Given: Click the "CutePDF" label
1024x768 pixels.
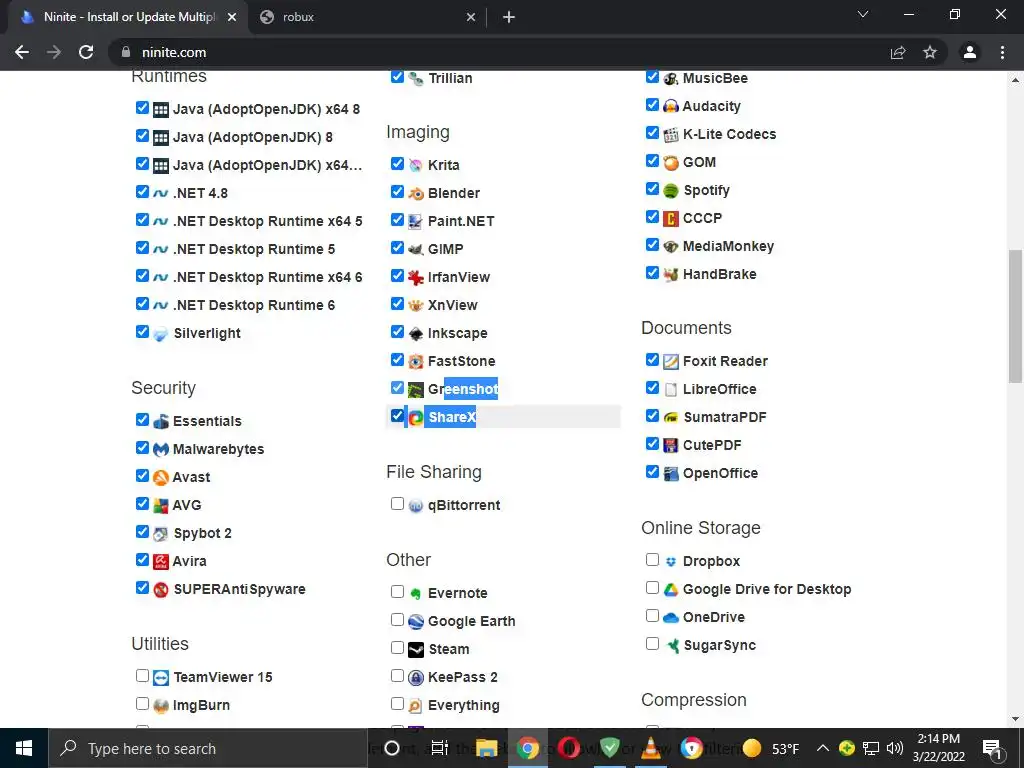Looking at the screenshot, I should tap(712, 445).
